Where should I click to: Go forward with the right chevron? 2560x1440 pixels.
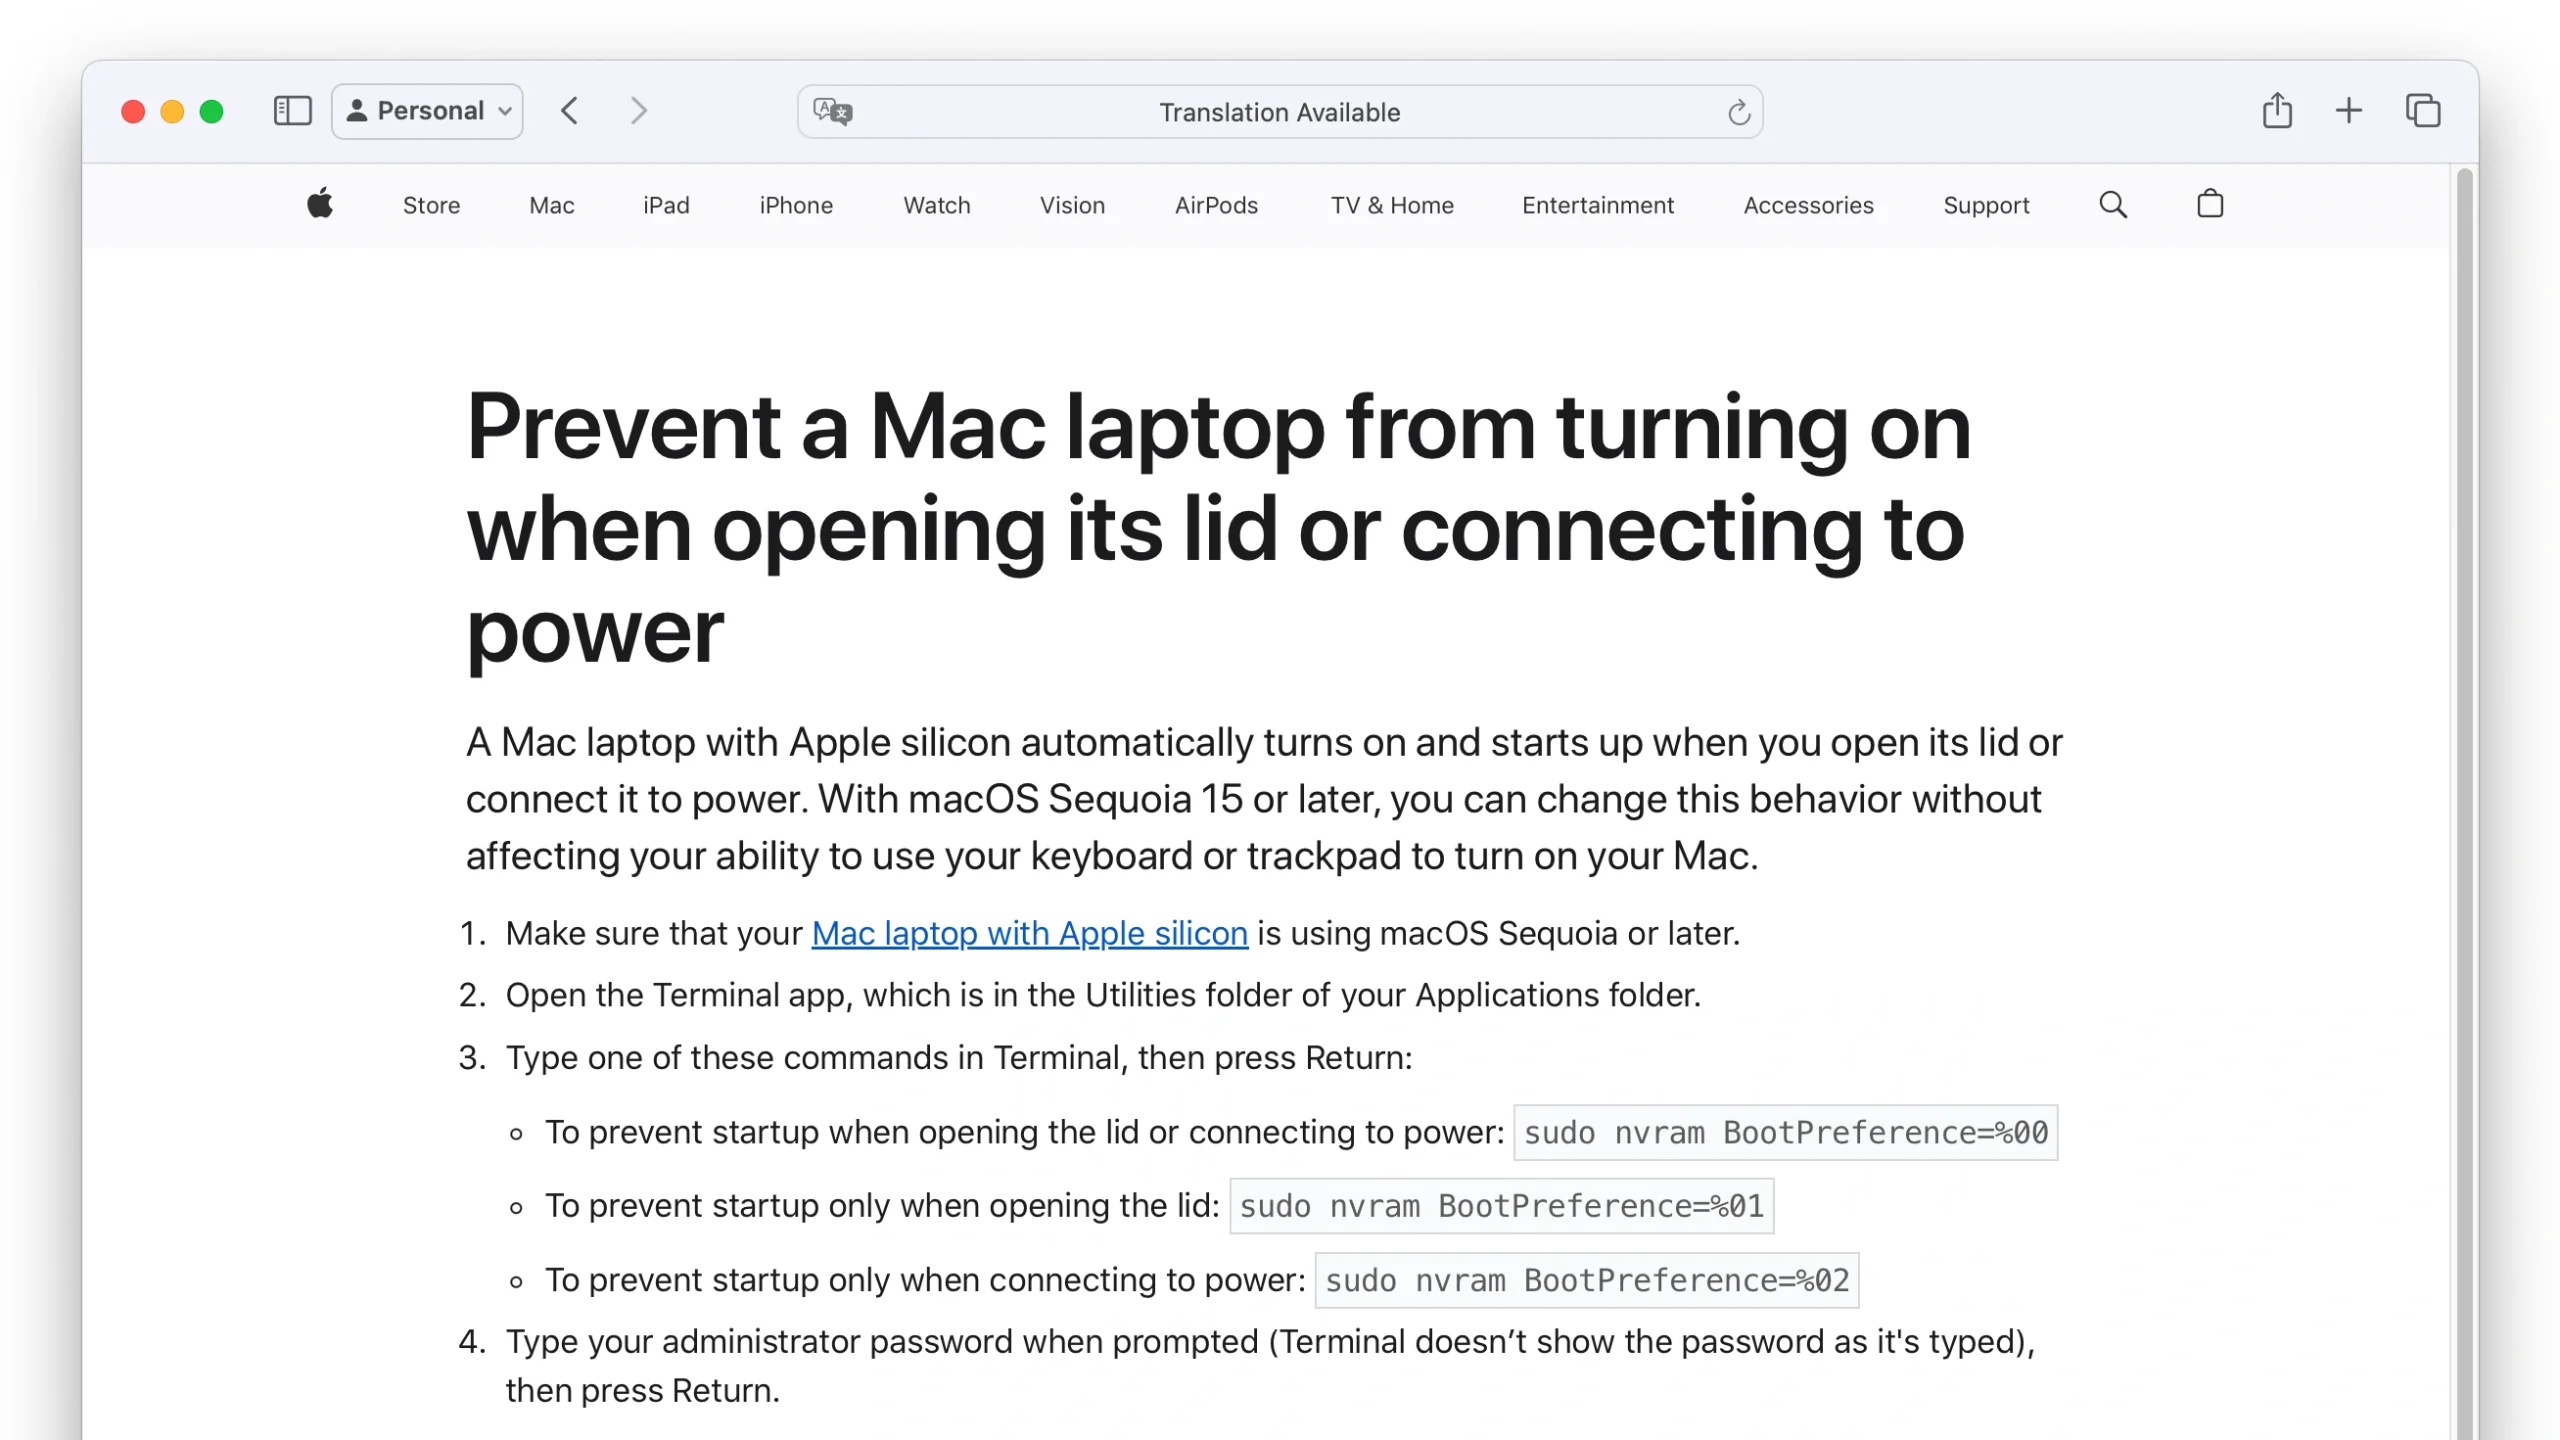pos(639,110)
